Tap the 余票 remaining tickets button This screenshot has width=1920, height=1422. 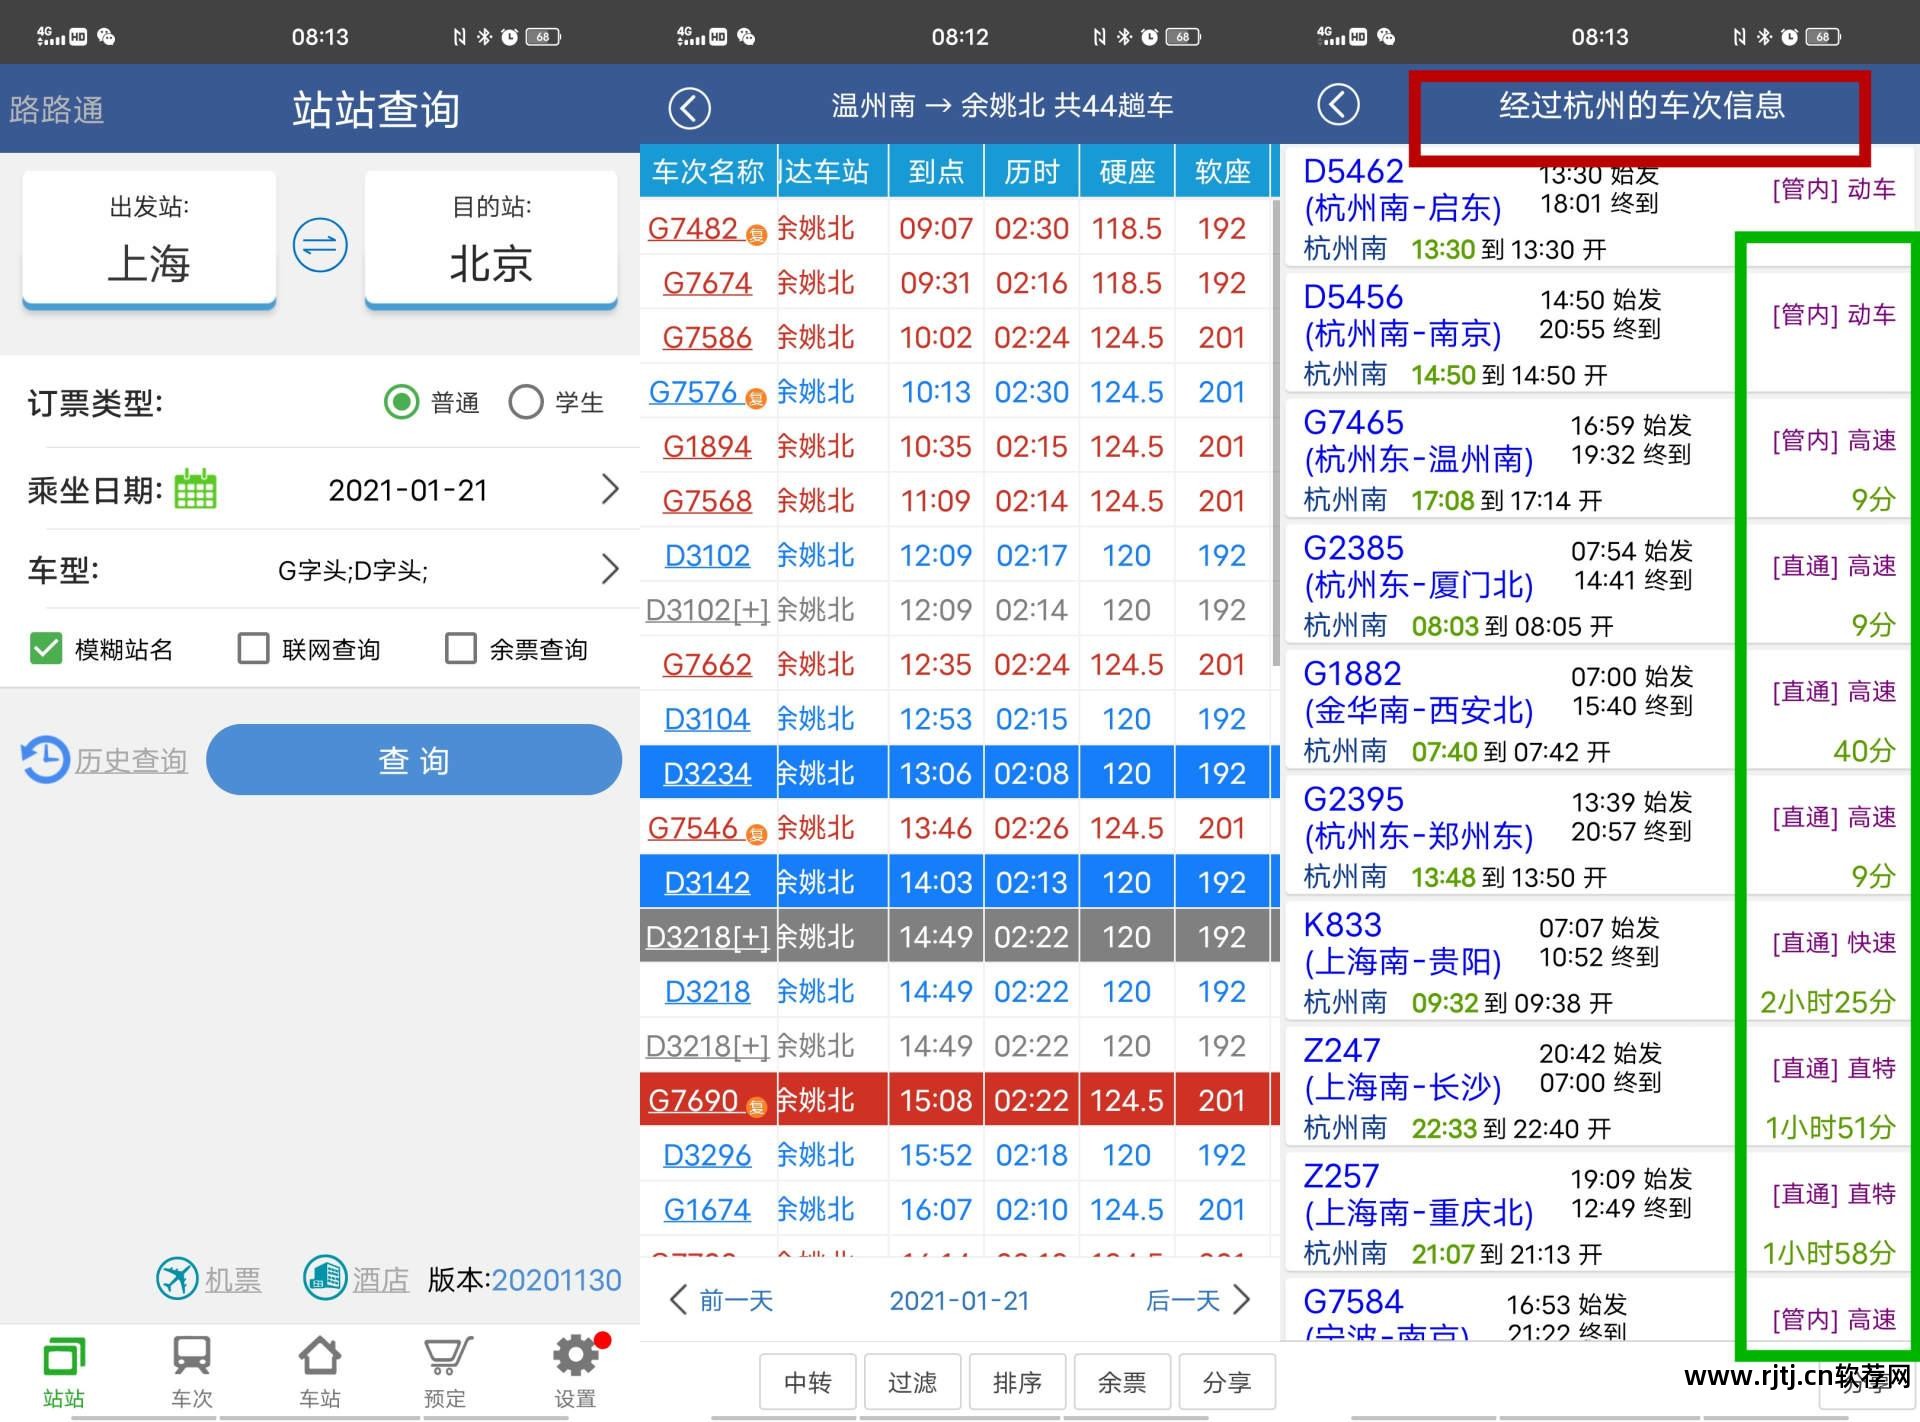(1123, 1382)
